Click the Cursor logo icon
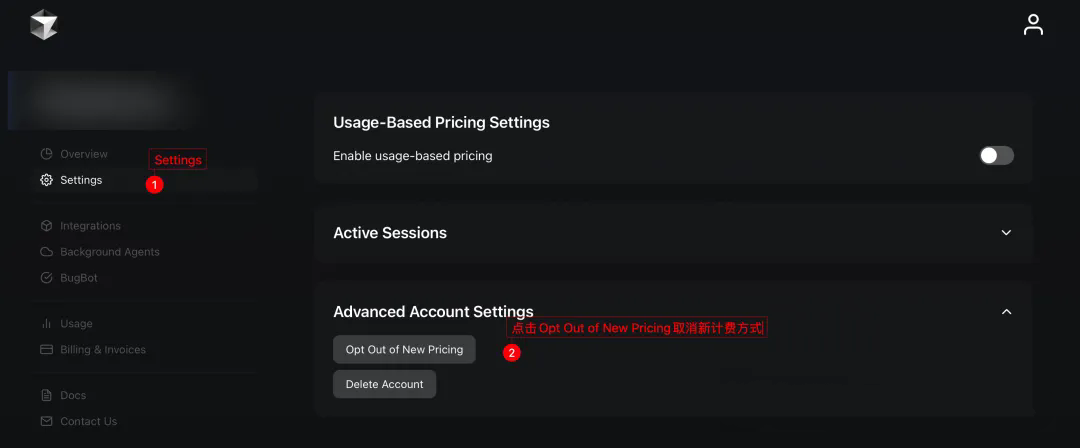The image size is (1080, 448). tap(43, 25)
